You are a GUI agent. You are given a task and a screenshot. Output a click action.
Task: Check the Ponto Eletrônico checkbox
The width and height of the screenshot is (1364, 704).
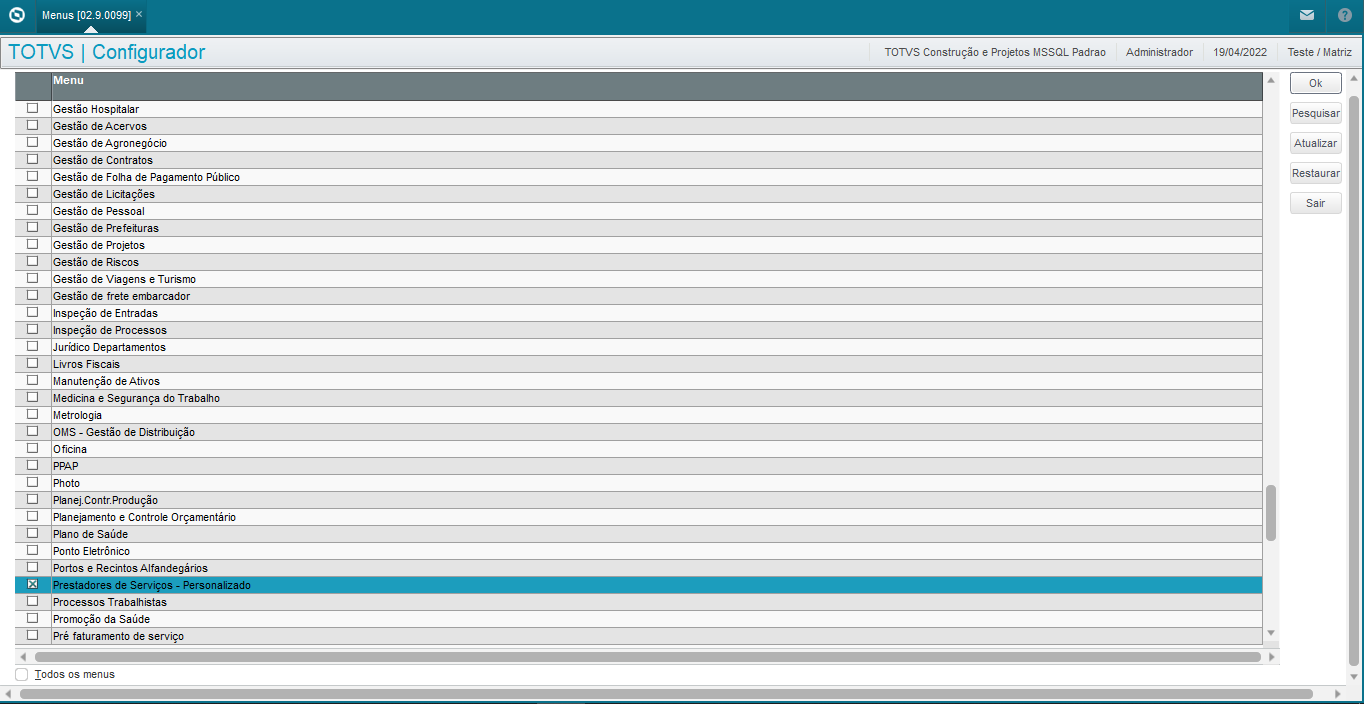pos(32,550)
